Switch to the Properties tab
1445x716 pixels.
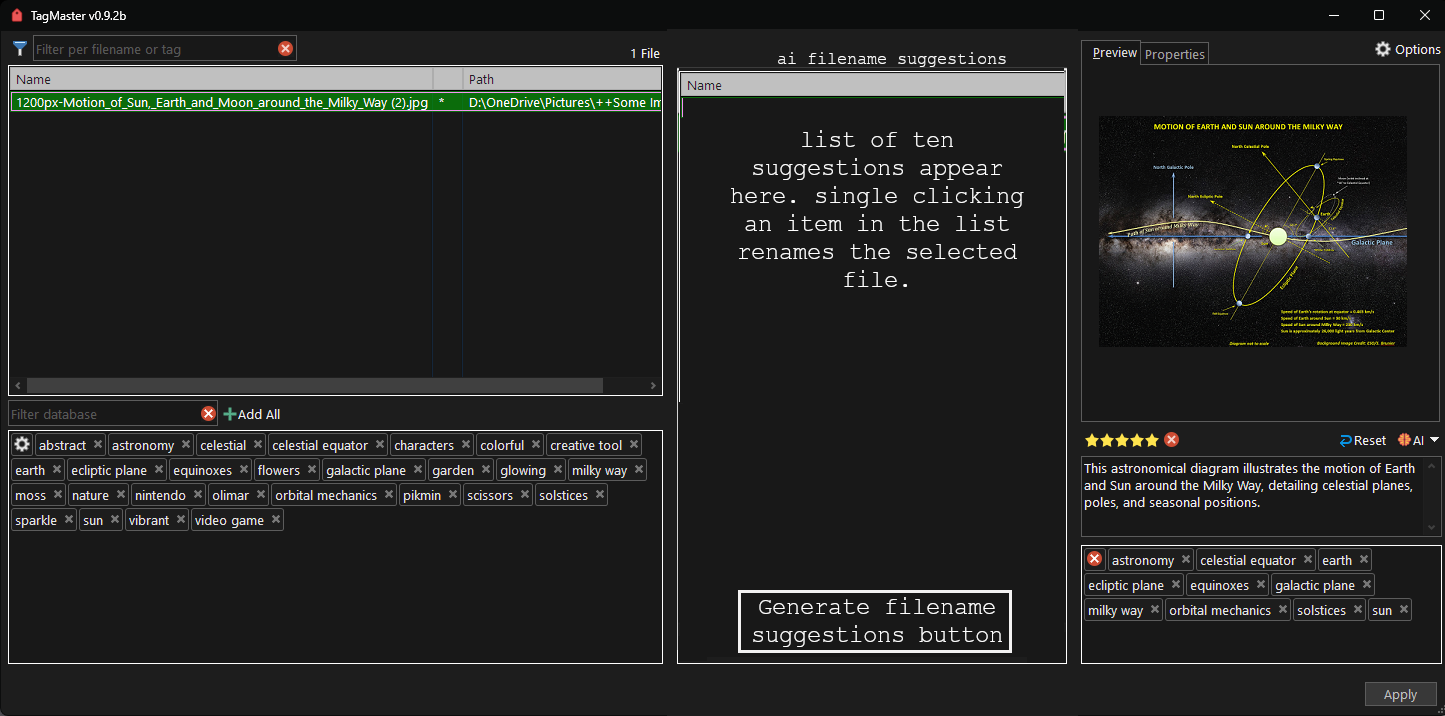pos(1174,54)
